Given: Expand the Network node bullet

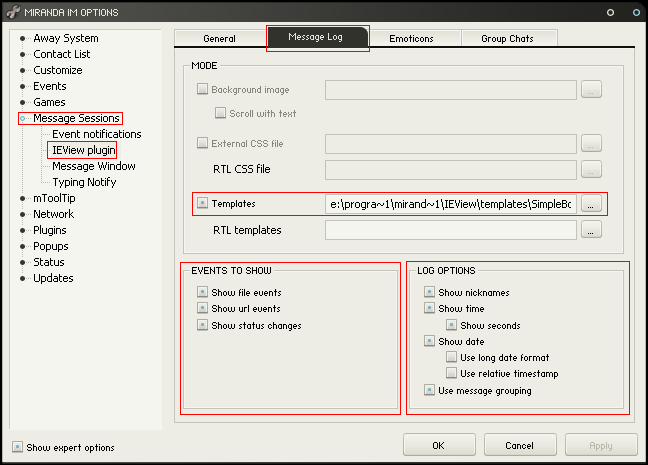Looking at the screenshot, I should click(x=23, y=215).
